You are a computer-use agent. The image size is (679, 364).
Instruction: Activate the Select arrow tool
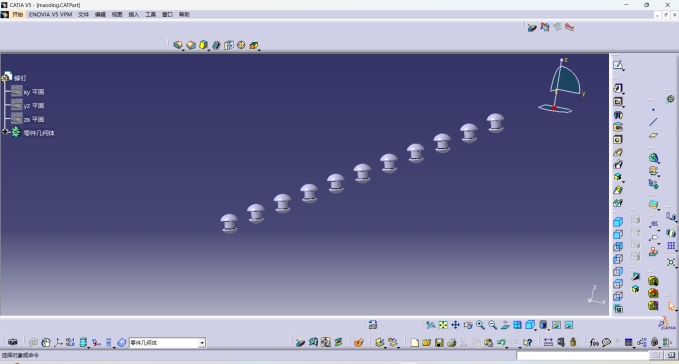point(671,306)
